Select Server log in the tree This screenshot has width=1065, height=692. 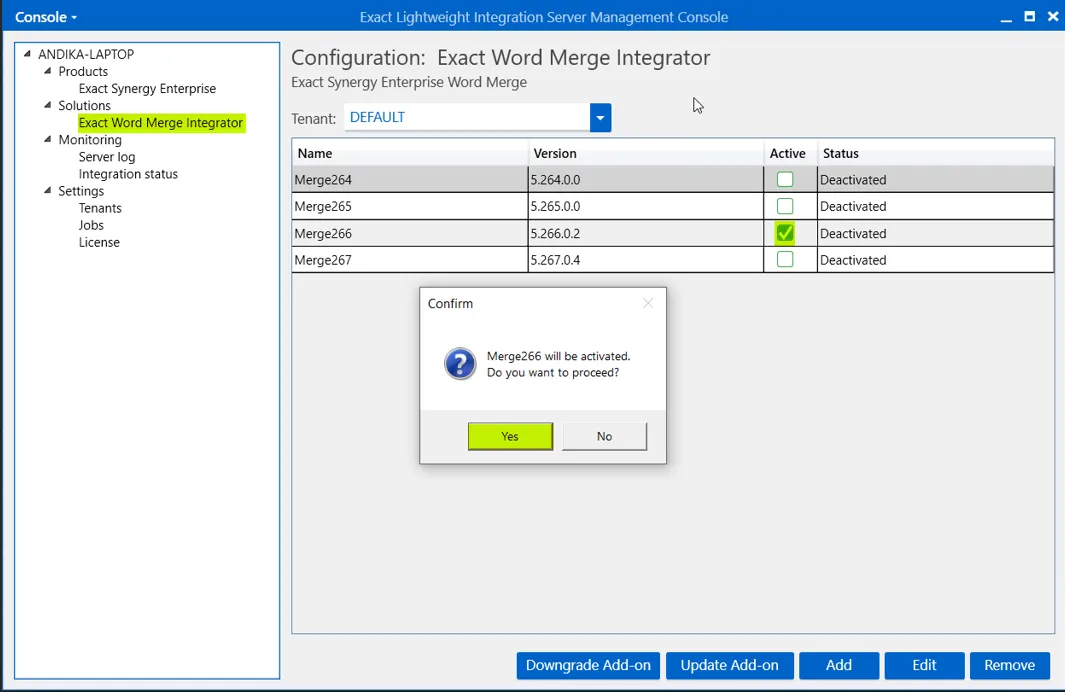(107, 157)
